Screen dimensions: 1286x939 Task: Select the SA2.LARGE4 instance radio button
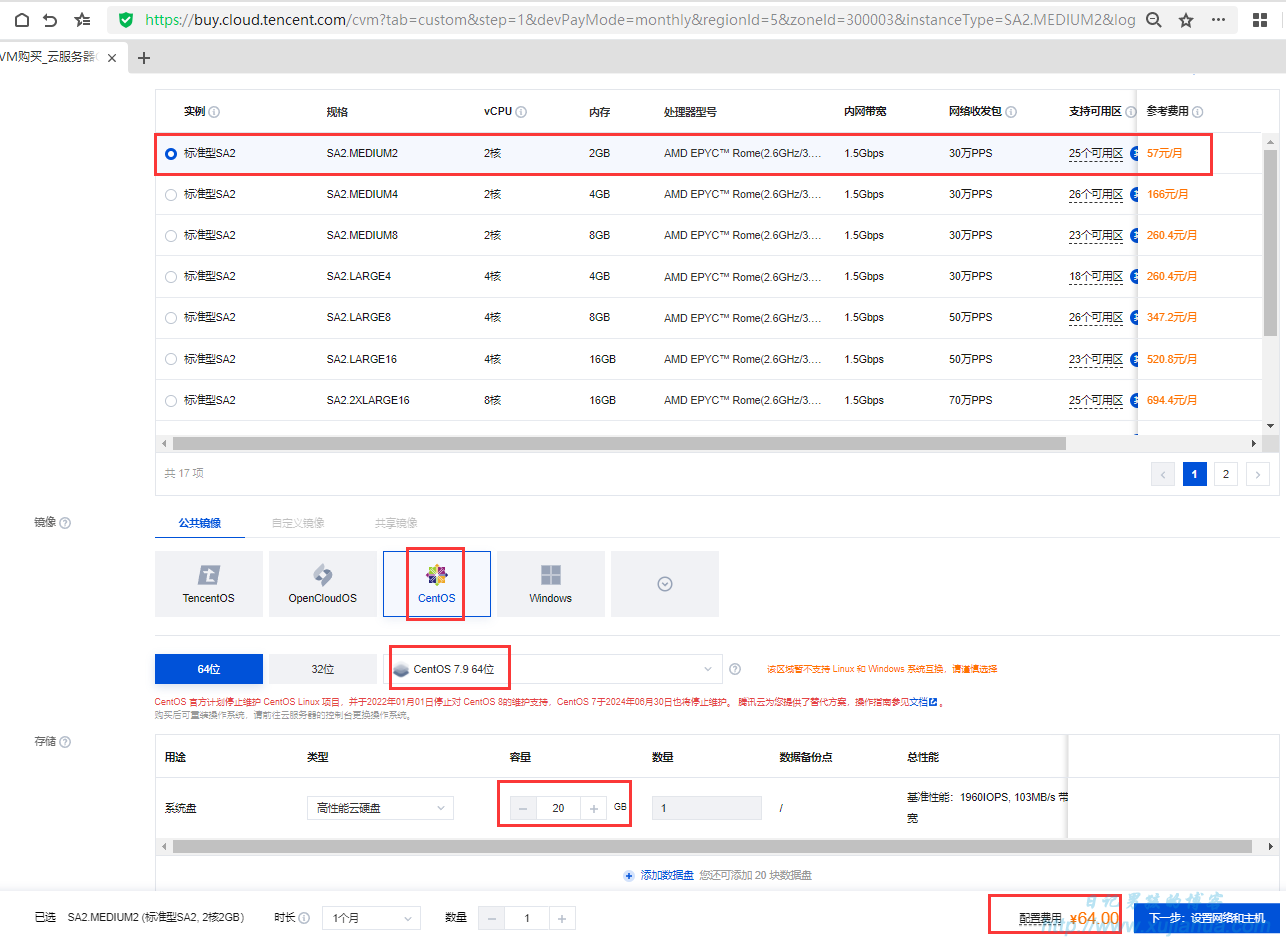pos(171,277)
